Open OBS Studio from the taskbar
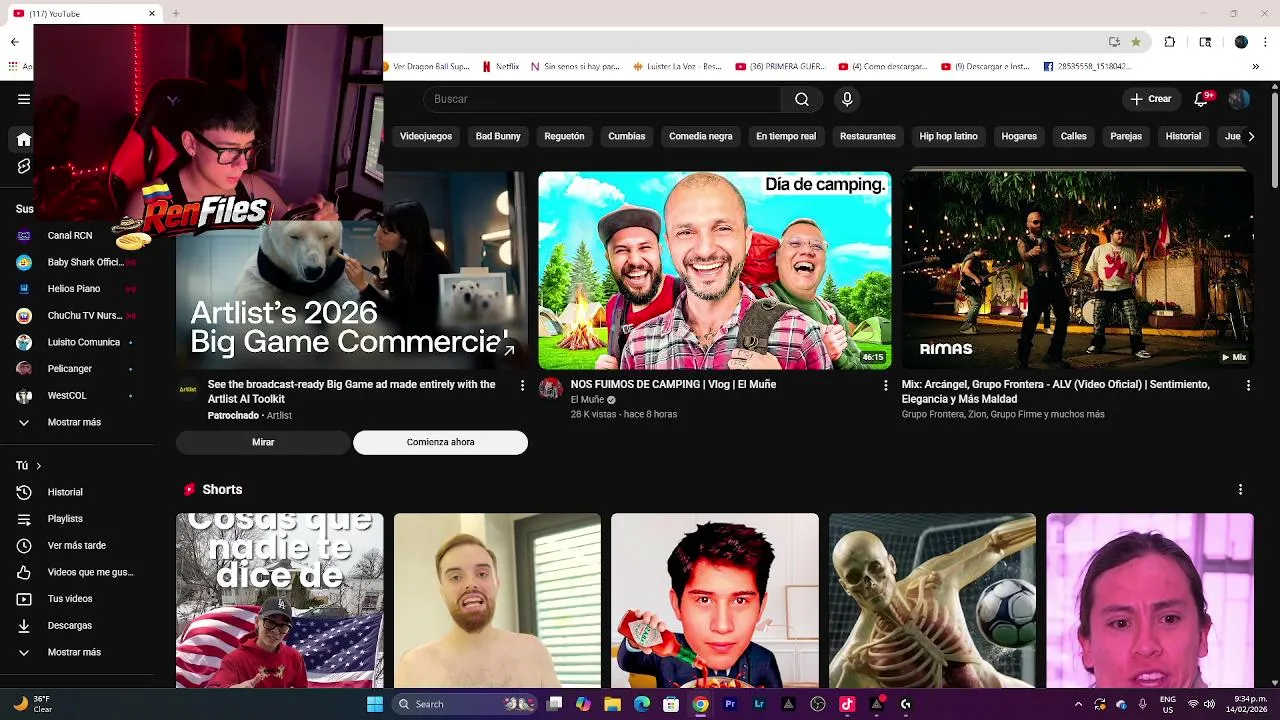The image size is (1280, 720). [818, 704]
